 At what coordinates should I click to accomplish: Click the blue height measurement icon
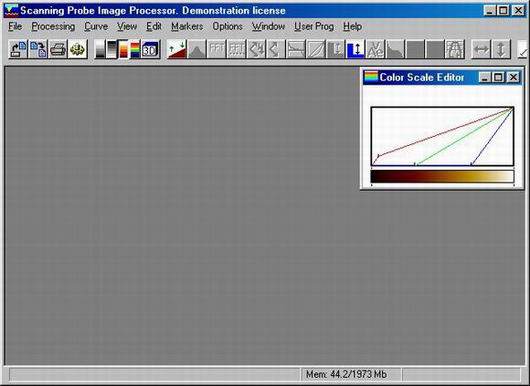click(x=356, y=49)
